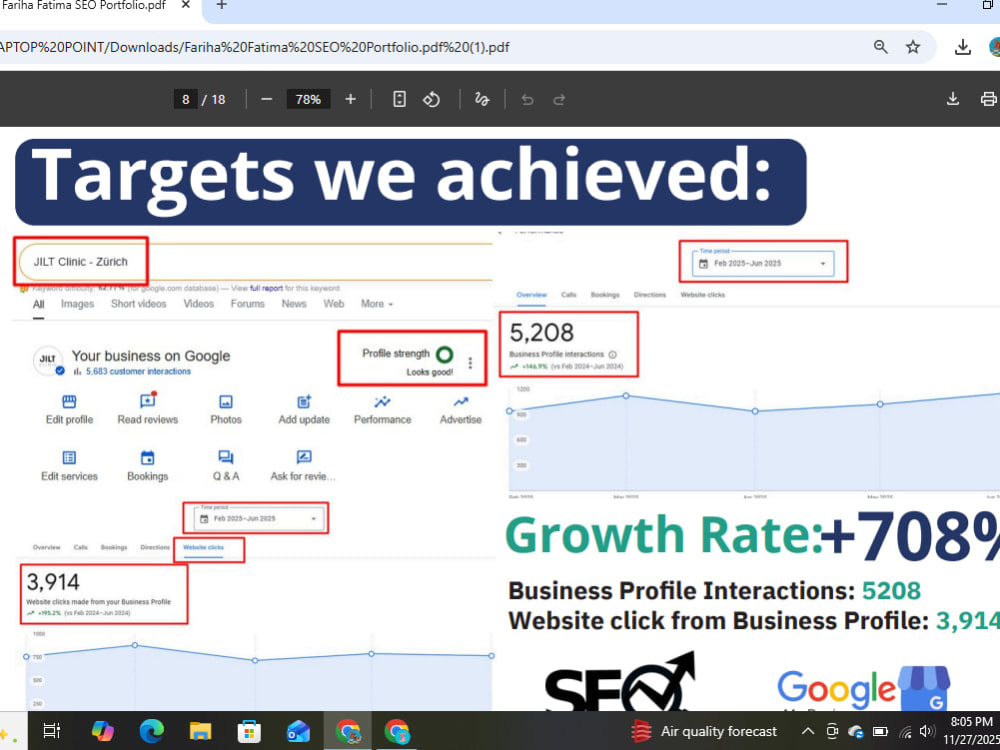
Task: Open a new browser tab
Action: [x=221, y=5]
